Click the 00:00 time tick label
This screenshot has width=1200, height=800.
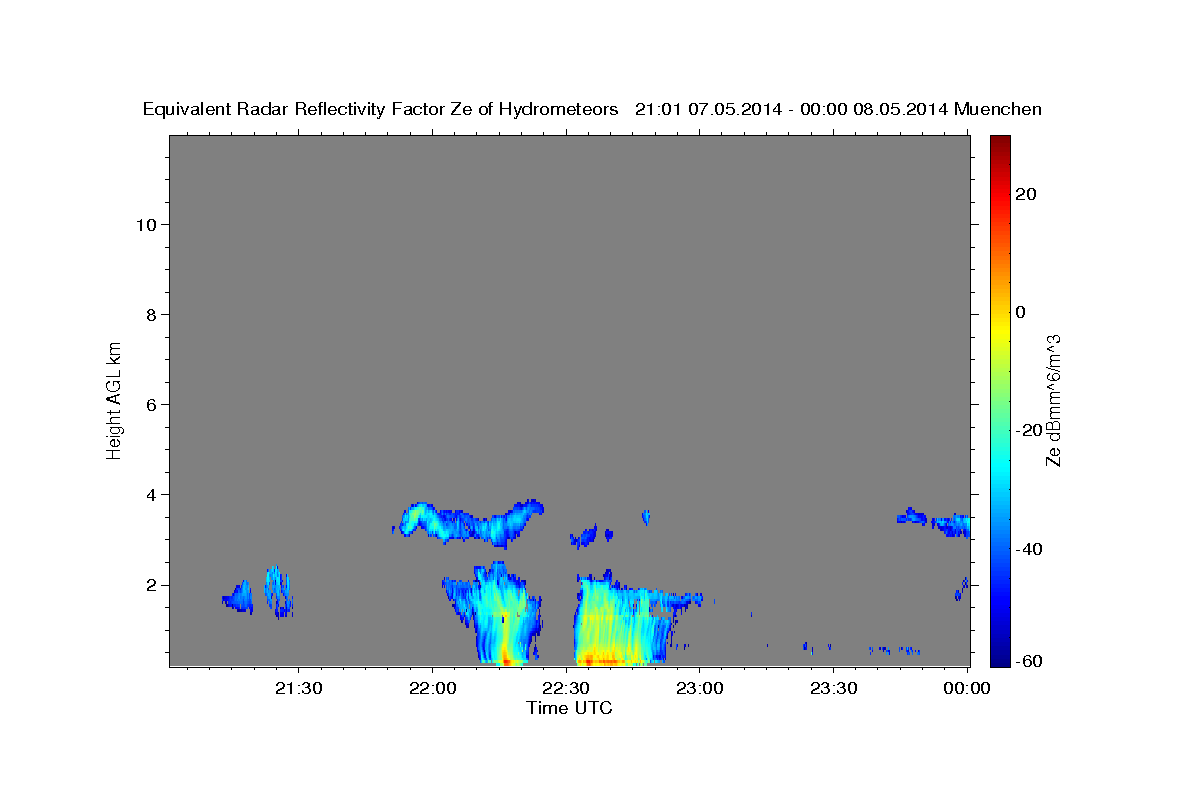point(967,689)
